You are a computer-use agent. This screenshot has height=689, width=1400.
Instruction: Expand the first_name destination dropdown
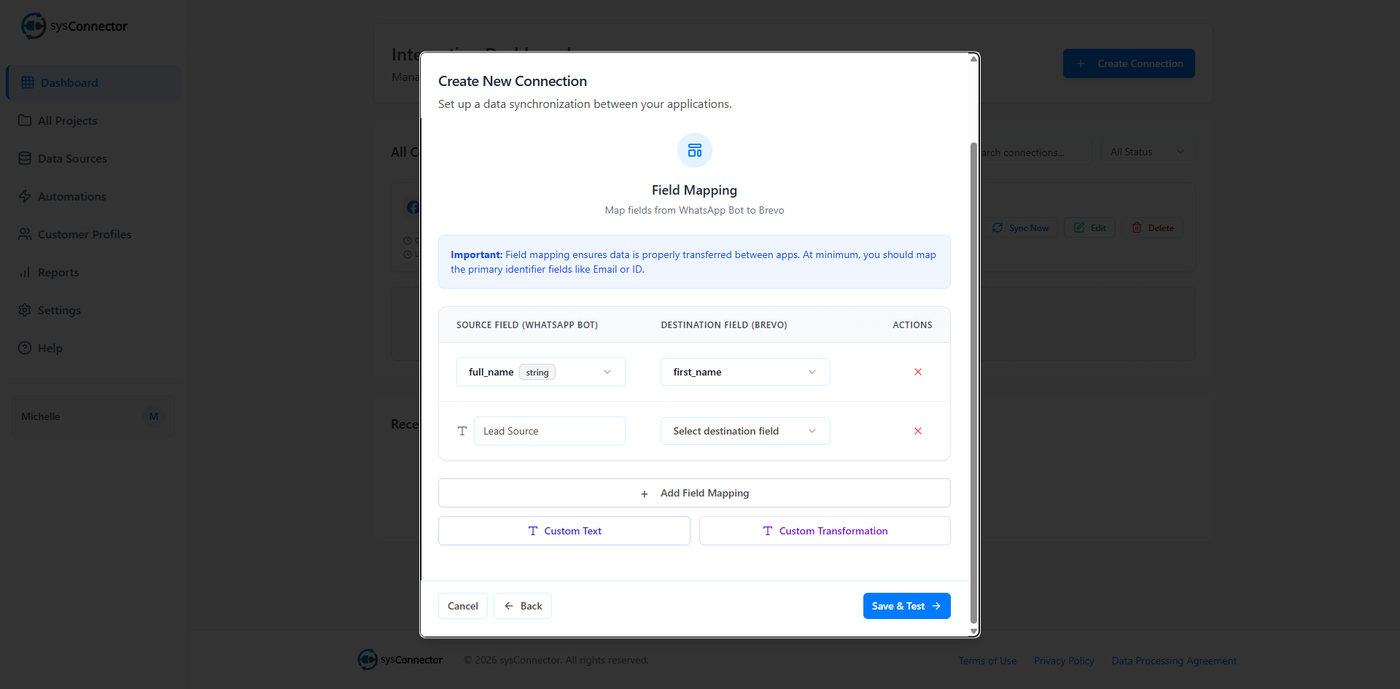pos(745,372)
